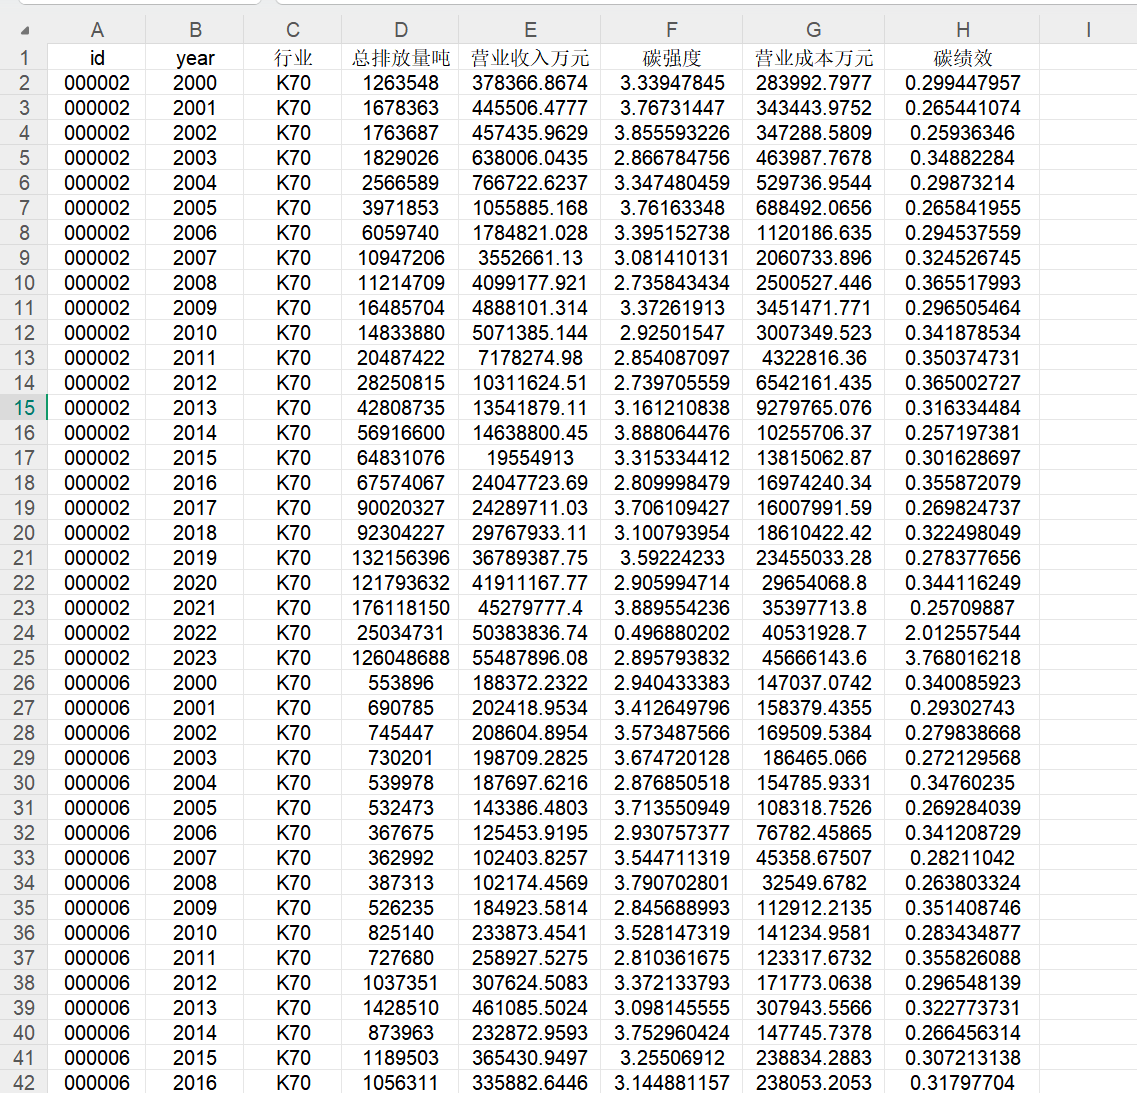Select column H header
This screenshot has width=1137, height=1093.
click(x=962, y=30)
